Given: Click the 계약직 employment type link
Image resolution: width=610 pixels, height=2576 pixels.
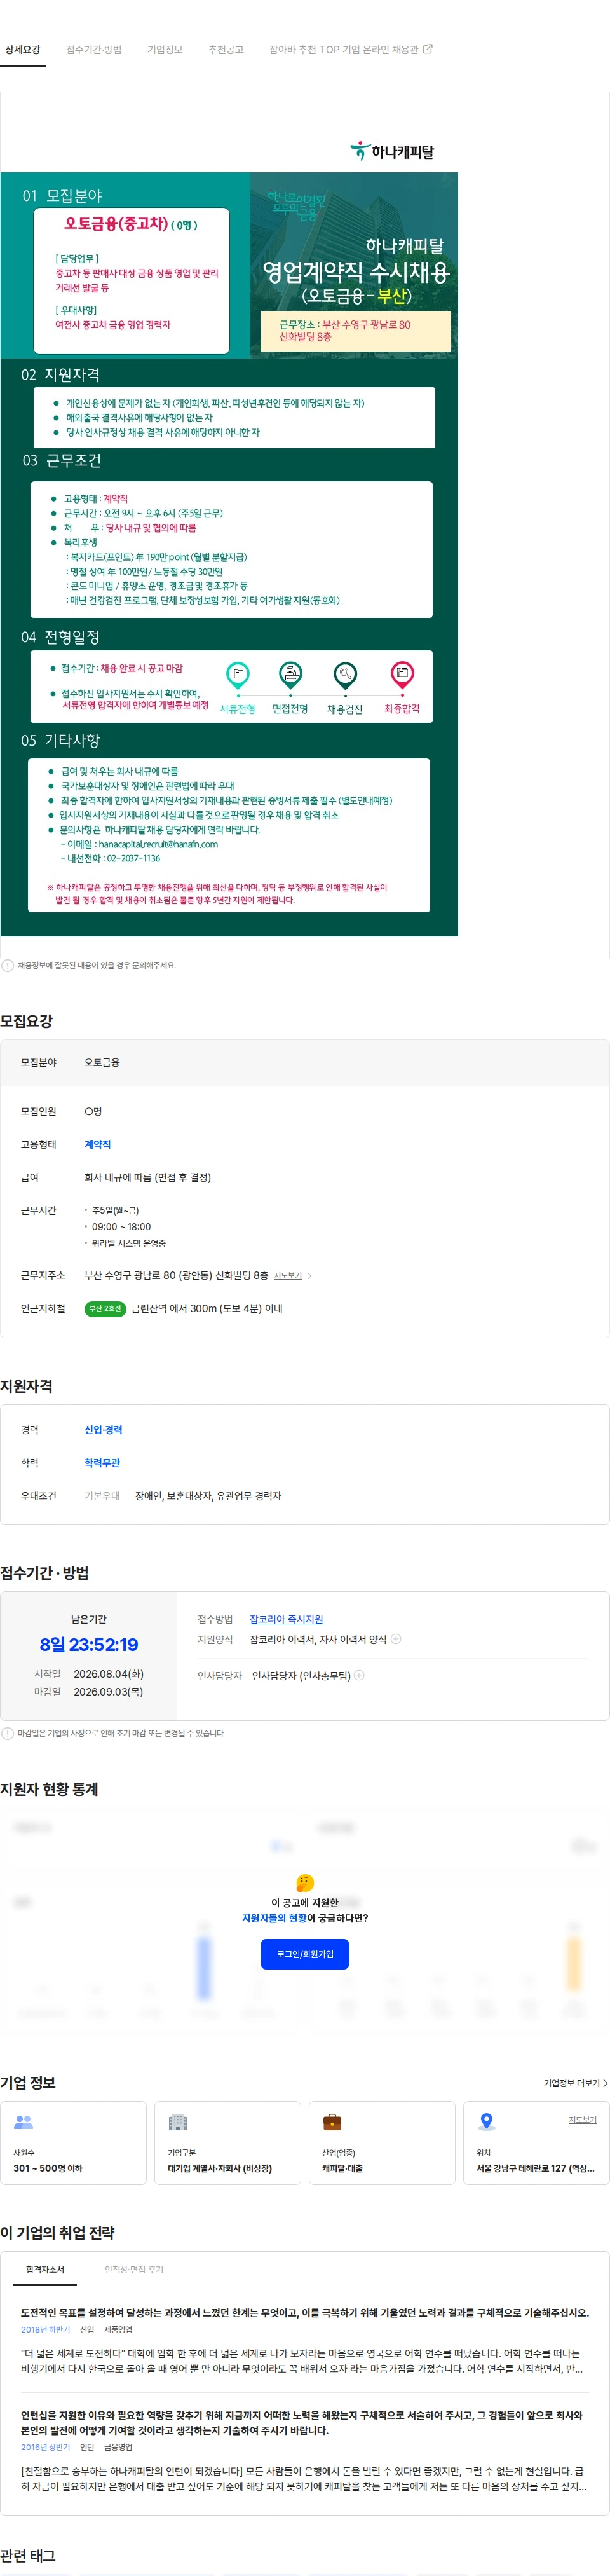Looking at the screenshot, I should (x=98, y=1144).
